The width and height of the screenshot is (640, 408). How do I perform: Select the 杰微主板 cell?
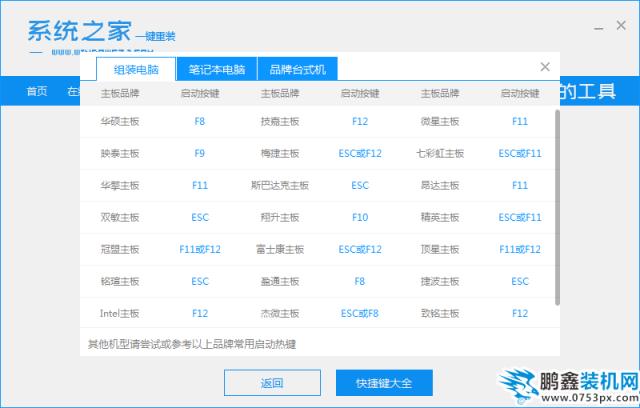tap(280, 313)
